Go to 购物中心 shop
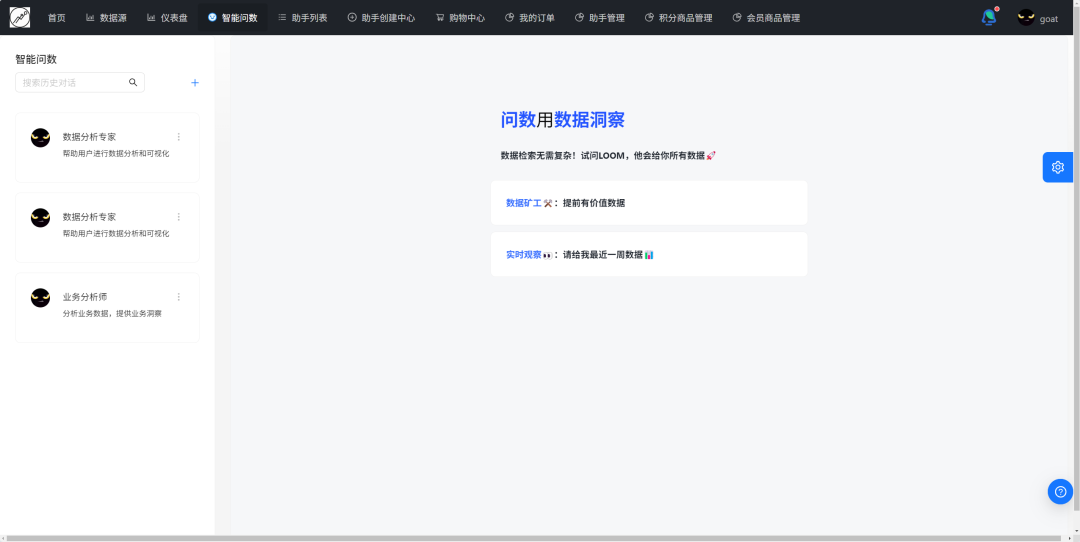 tap(460, 18)
